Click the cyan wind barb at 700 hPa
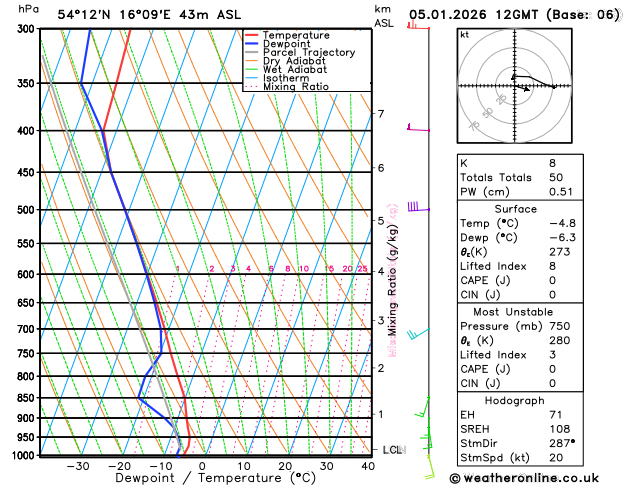Image resolution: width=629 pixels, height=486 pixels. [x=418, y=334]
